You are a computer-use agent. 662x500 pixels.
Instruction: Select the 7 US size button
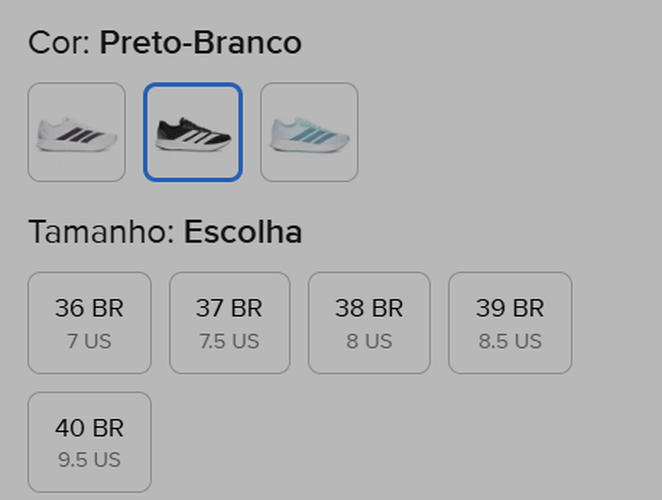(x=89, y=341)
